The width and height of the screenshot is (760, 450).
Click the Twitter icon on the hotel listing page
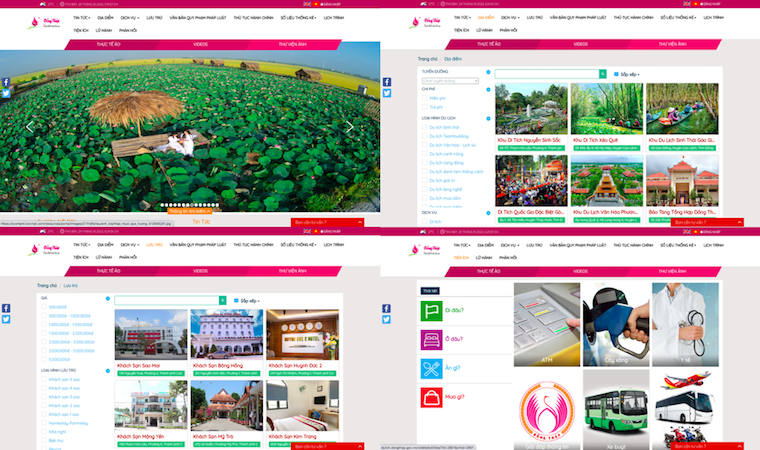tap(6, 319)
